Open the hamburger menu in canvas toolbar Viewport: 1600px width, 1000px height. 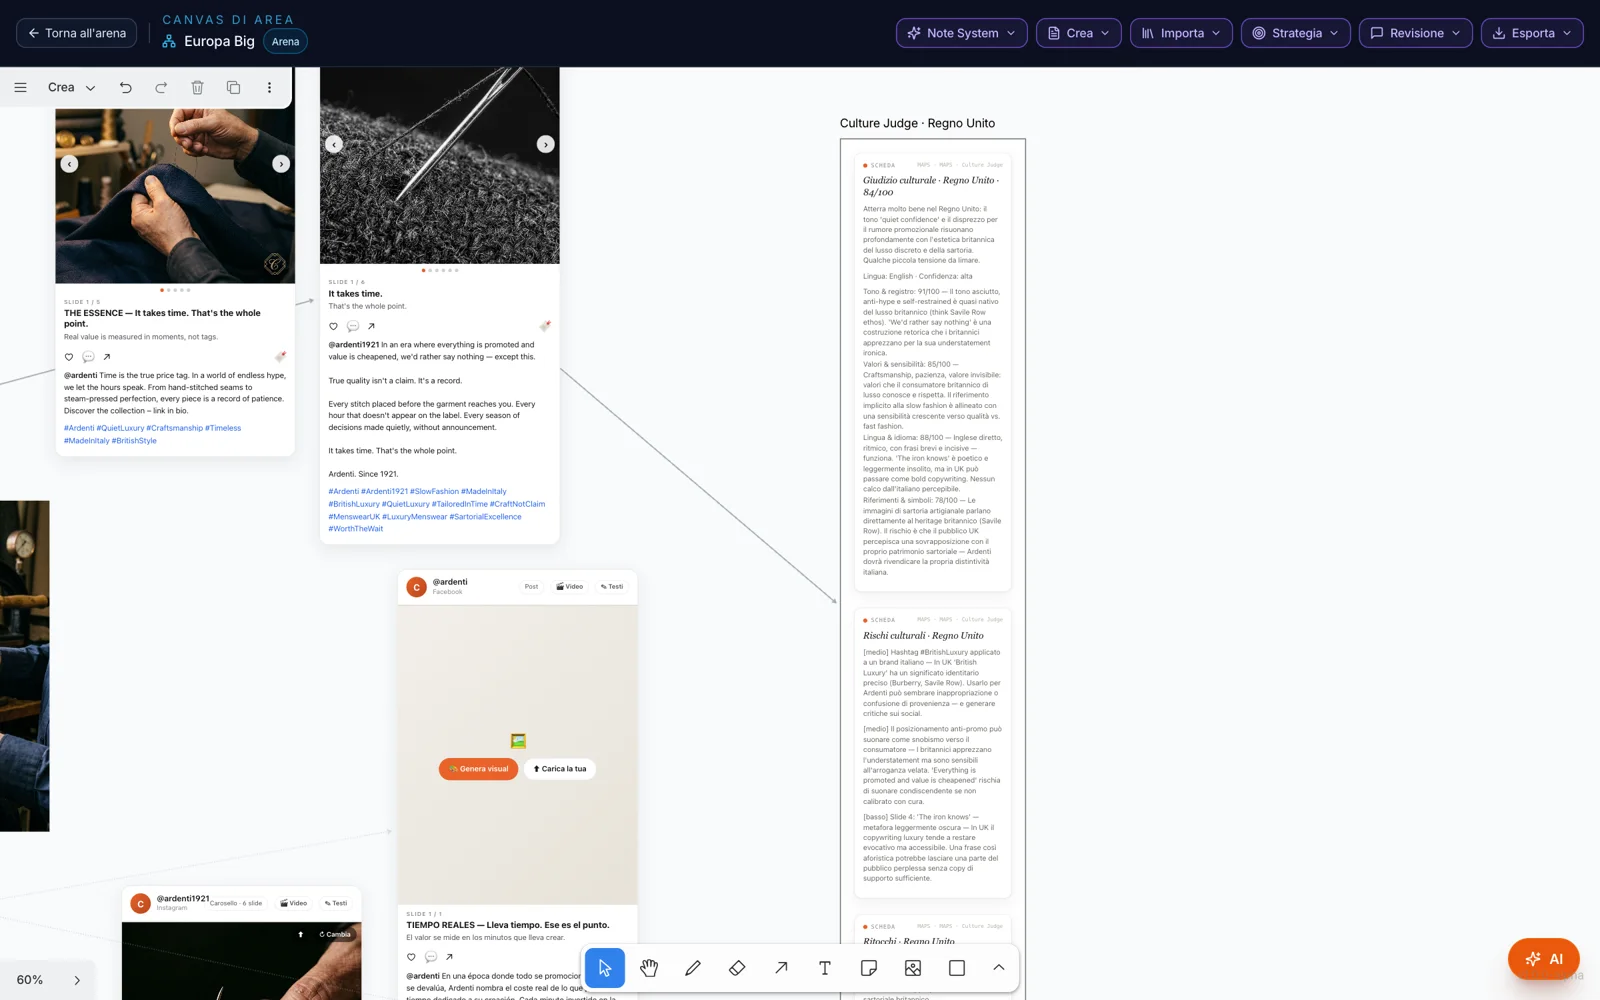point(20,88)
